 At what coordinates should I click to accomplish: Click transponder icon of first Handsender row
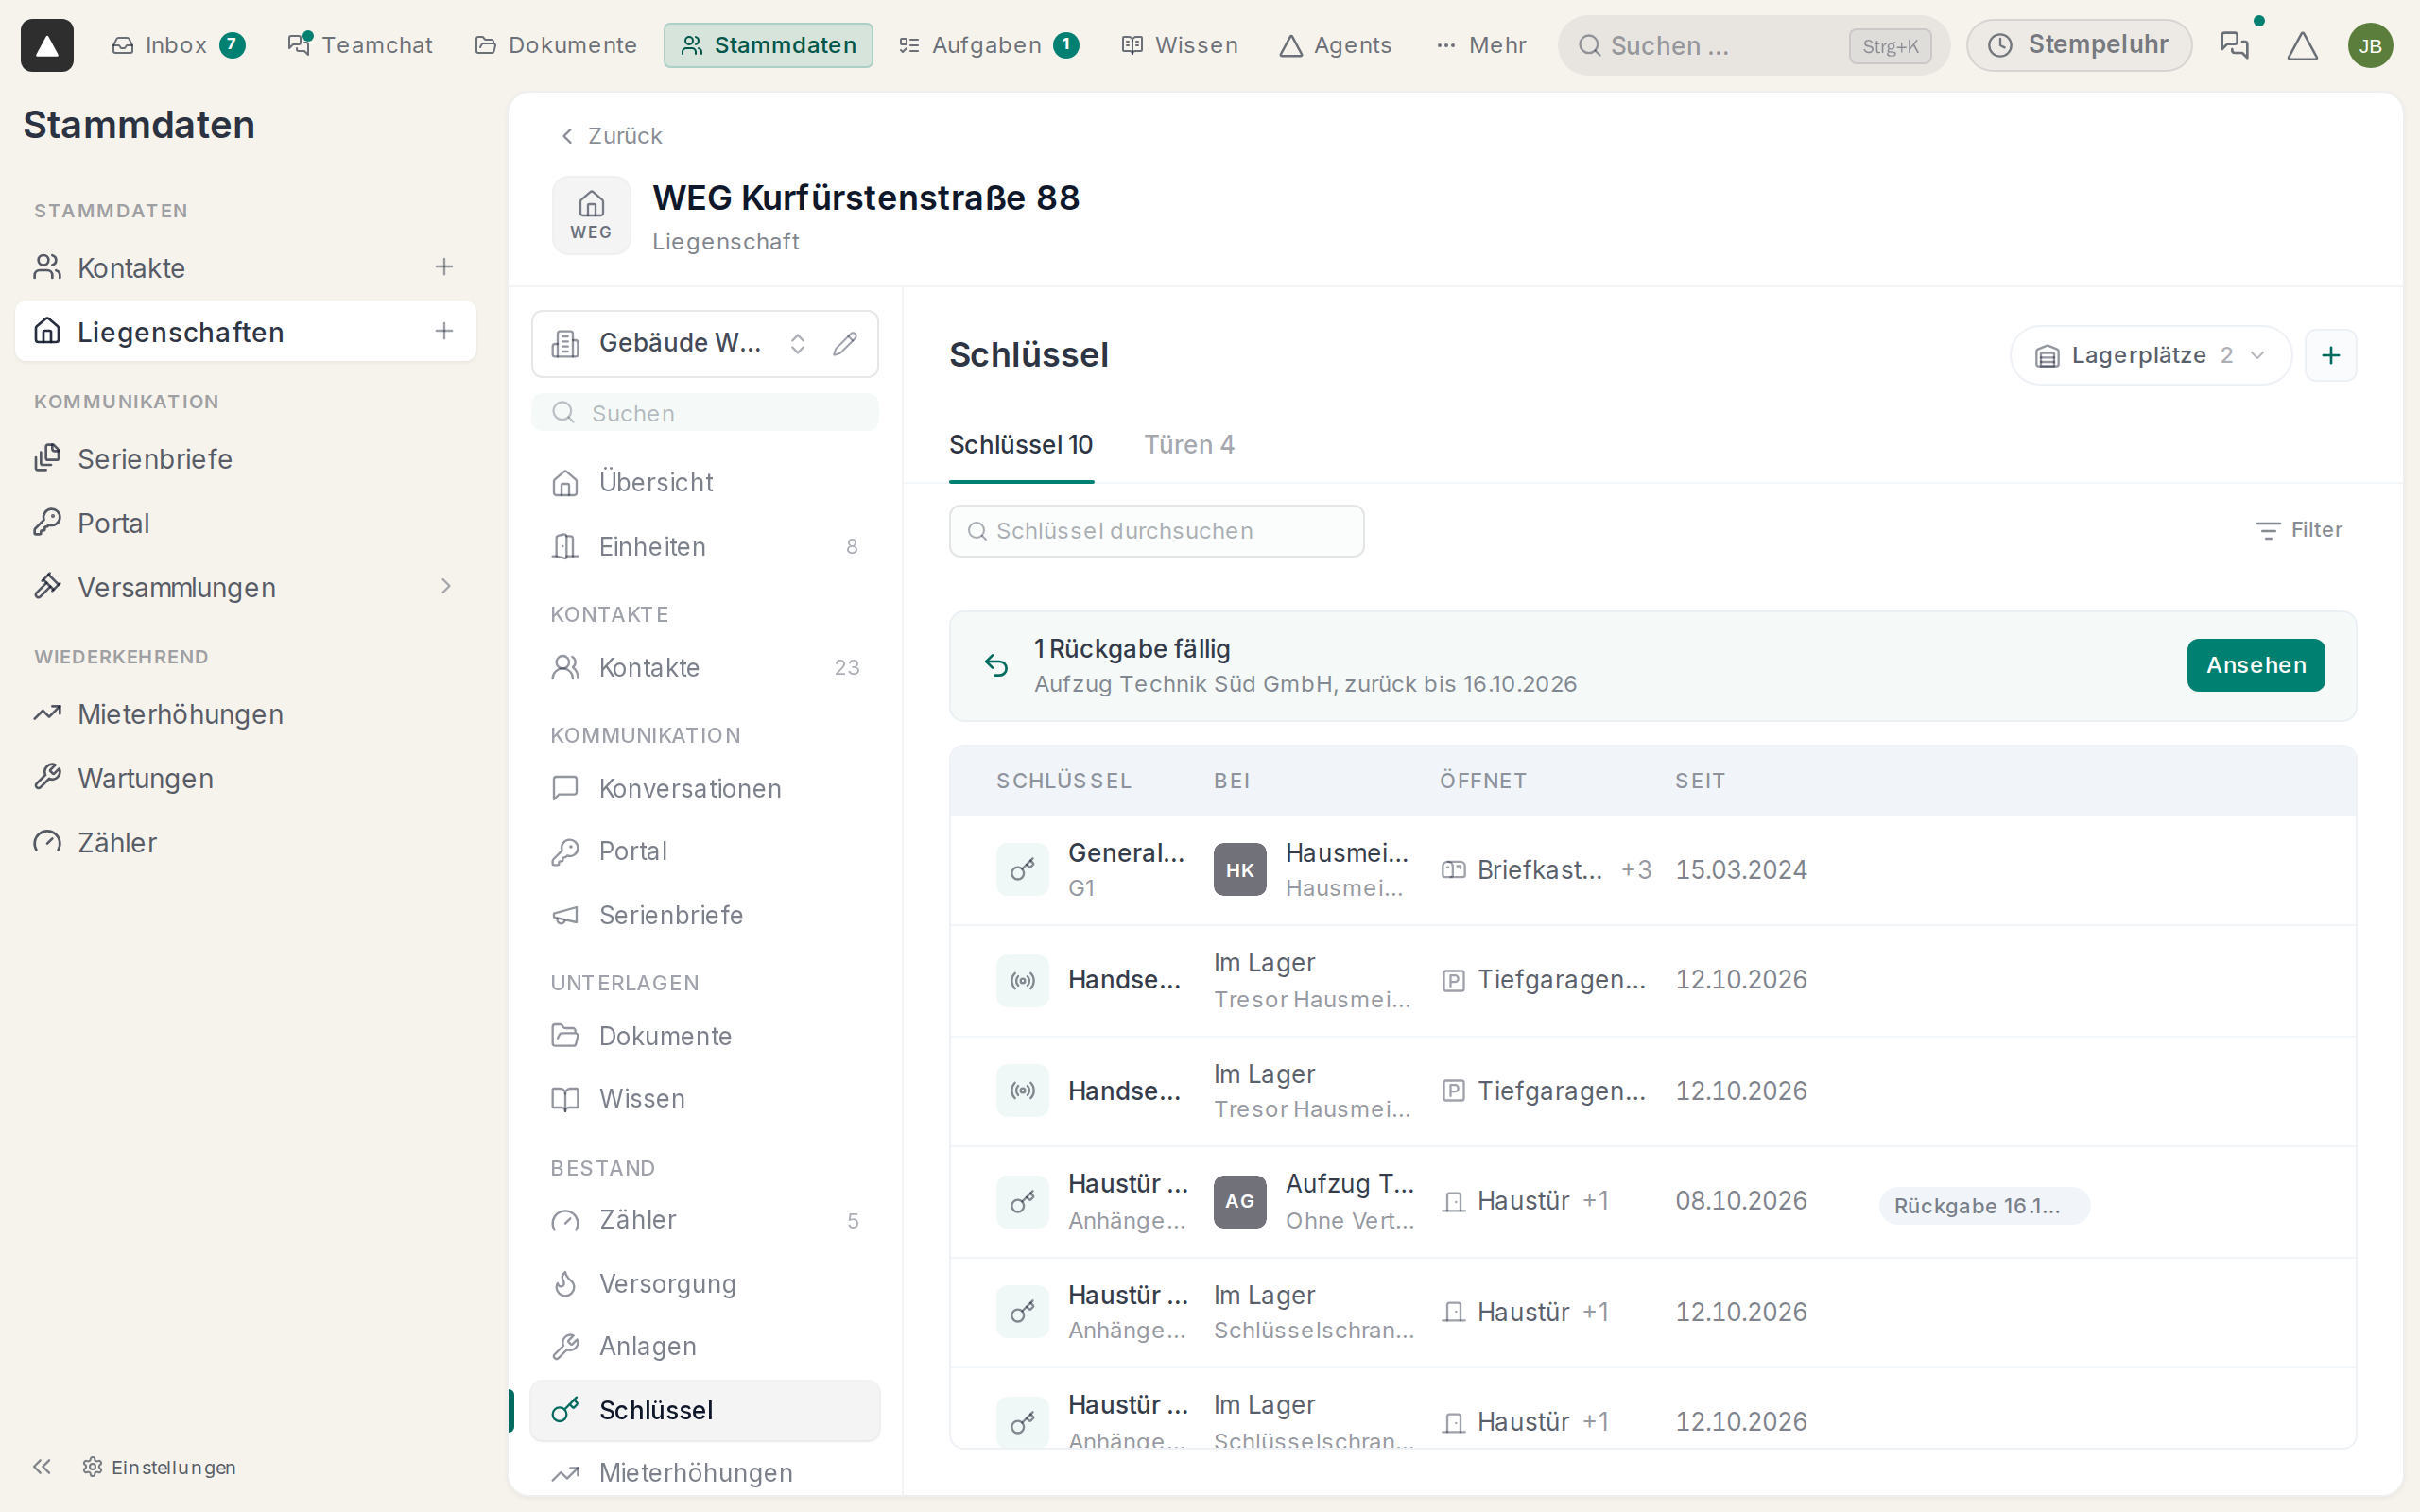(1022, 980)
